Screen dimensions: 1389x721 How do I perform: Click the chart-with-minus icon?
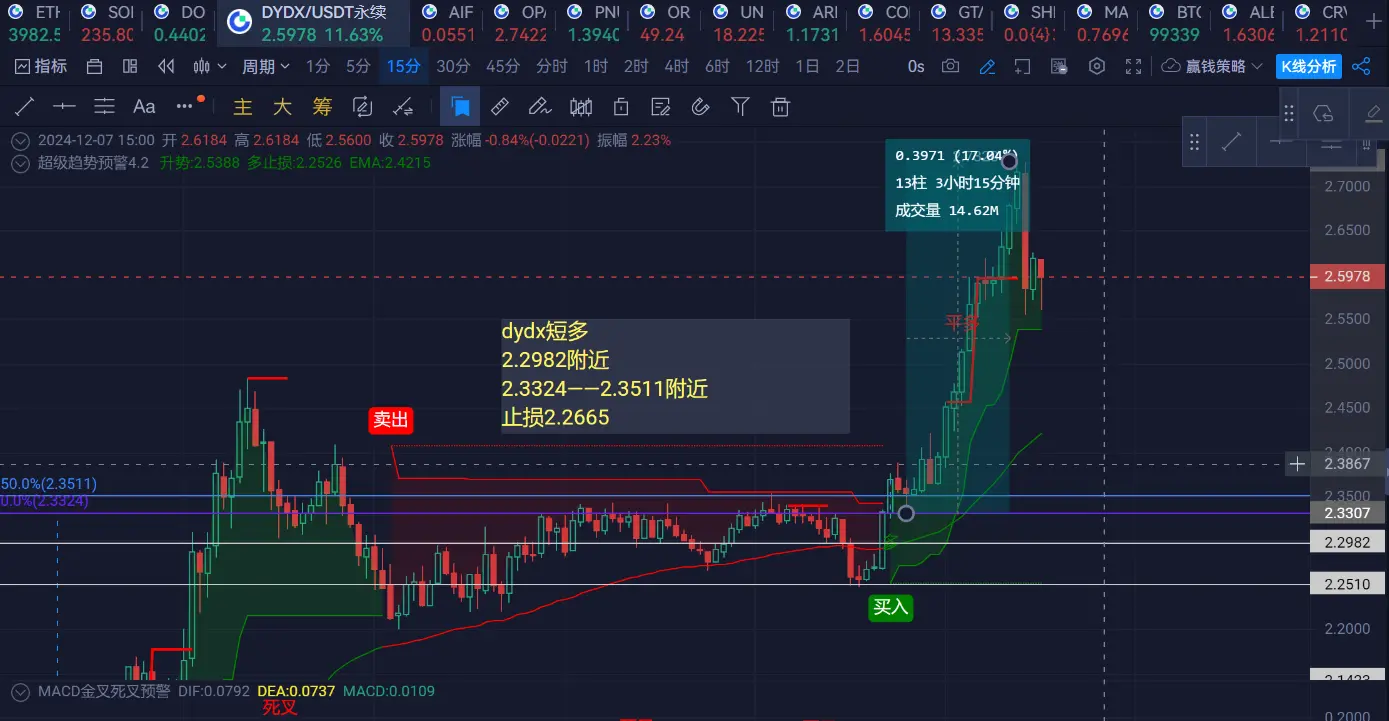(x=1059, y=67)
